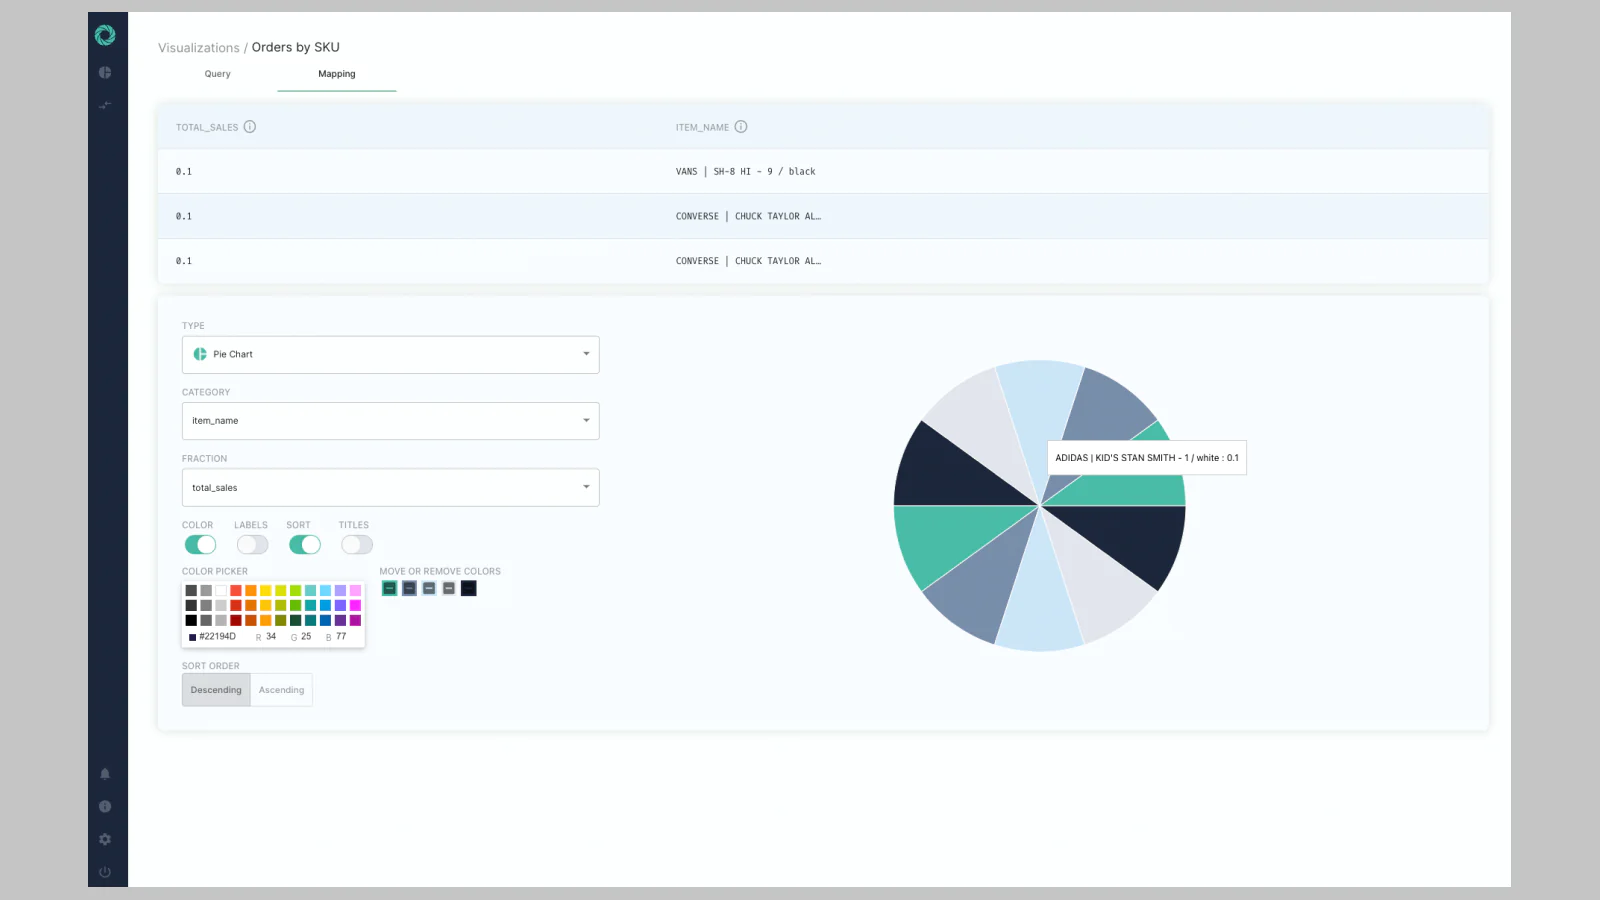Screen dimensions: 1600x900
Task: Open the notifications bell icon
Action: [105, 774]
